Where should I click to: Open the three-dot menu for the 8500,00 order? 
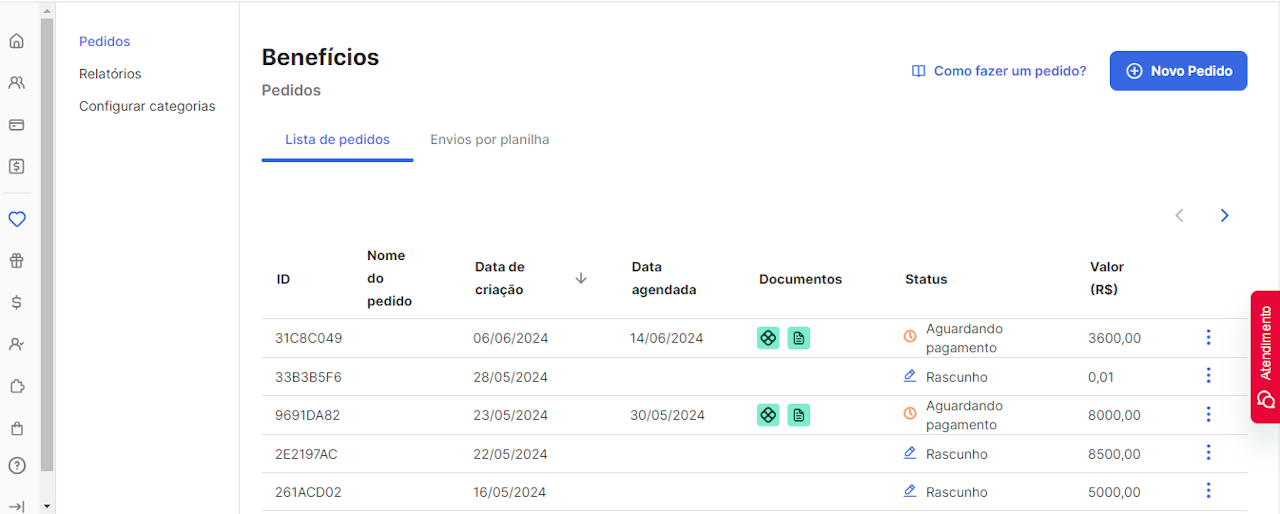(x=1208, y=453)
